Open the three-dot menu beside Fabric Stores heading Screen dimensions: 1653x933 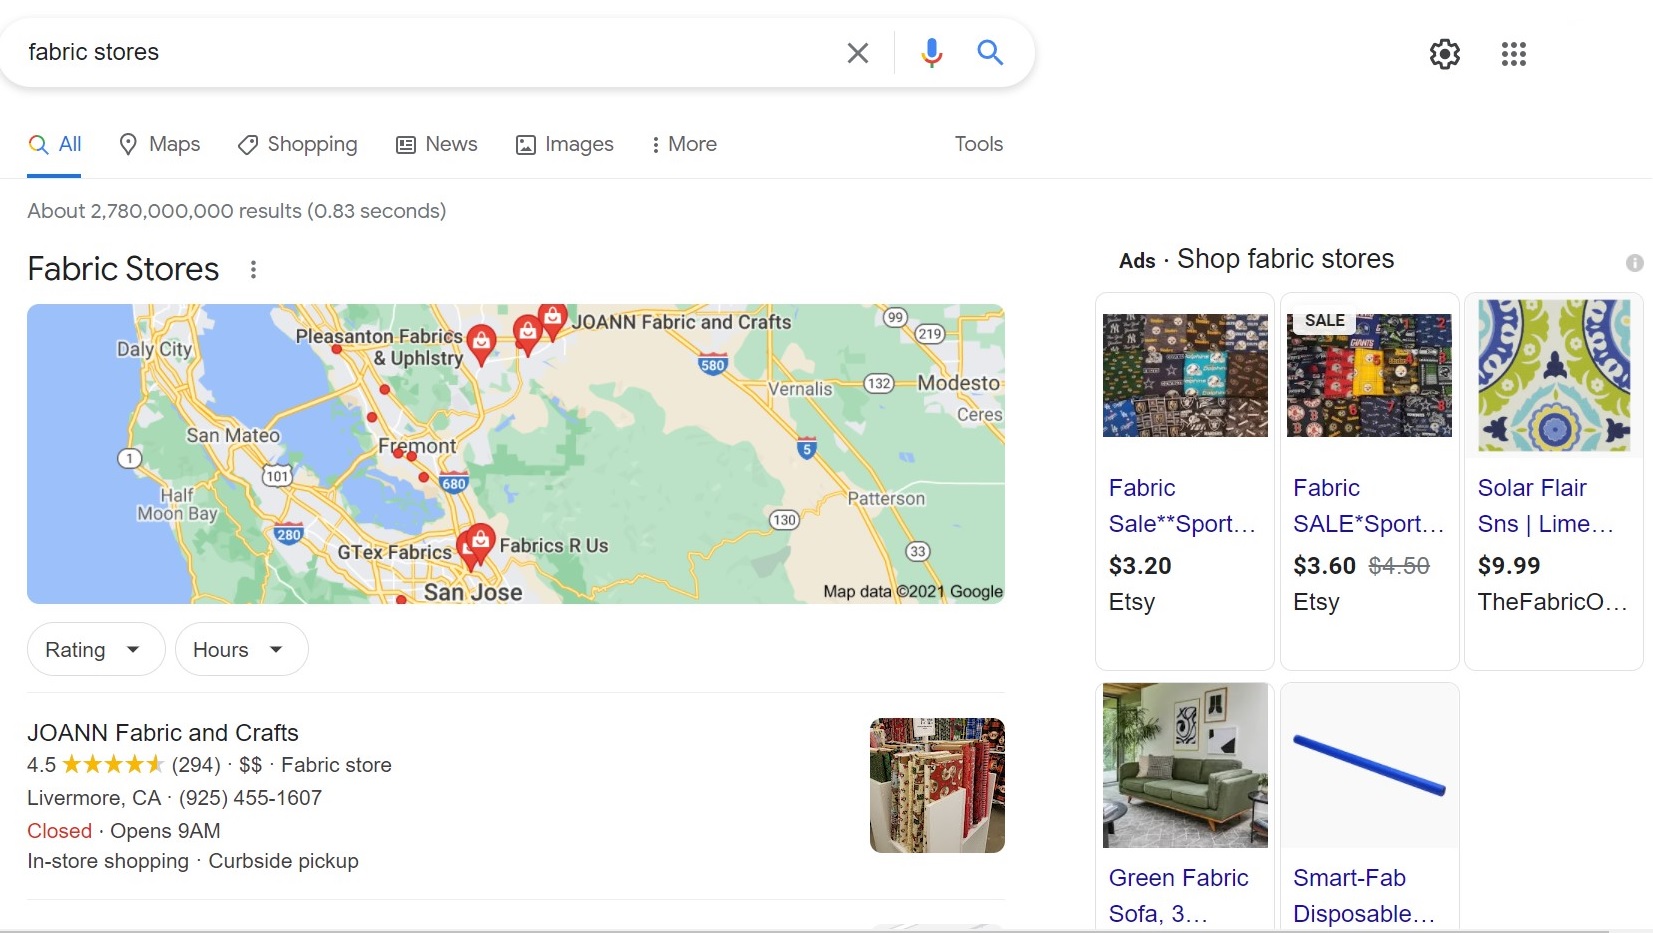pos(253,269)
